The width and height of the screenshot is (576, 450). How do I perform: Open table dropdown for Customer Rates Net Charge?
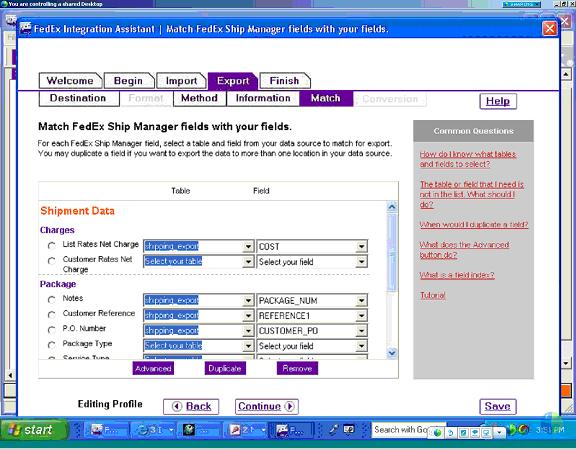click(x=248, y=262)
